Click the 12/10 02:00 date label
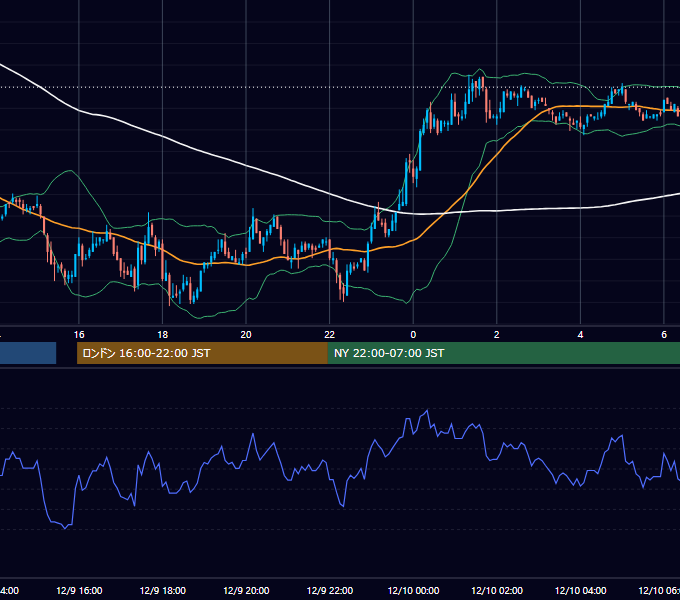680x600 pixels. 497,590
